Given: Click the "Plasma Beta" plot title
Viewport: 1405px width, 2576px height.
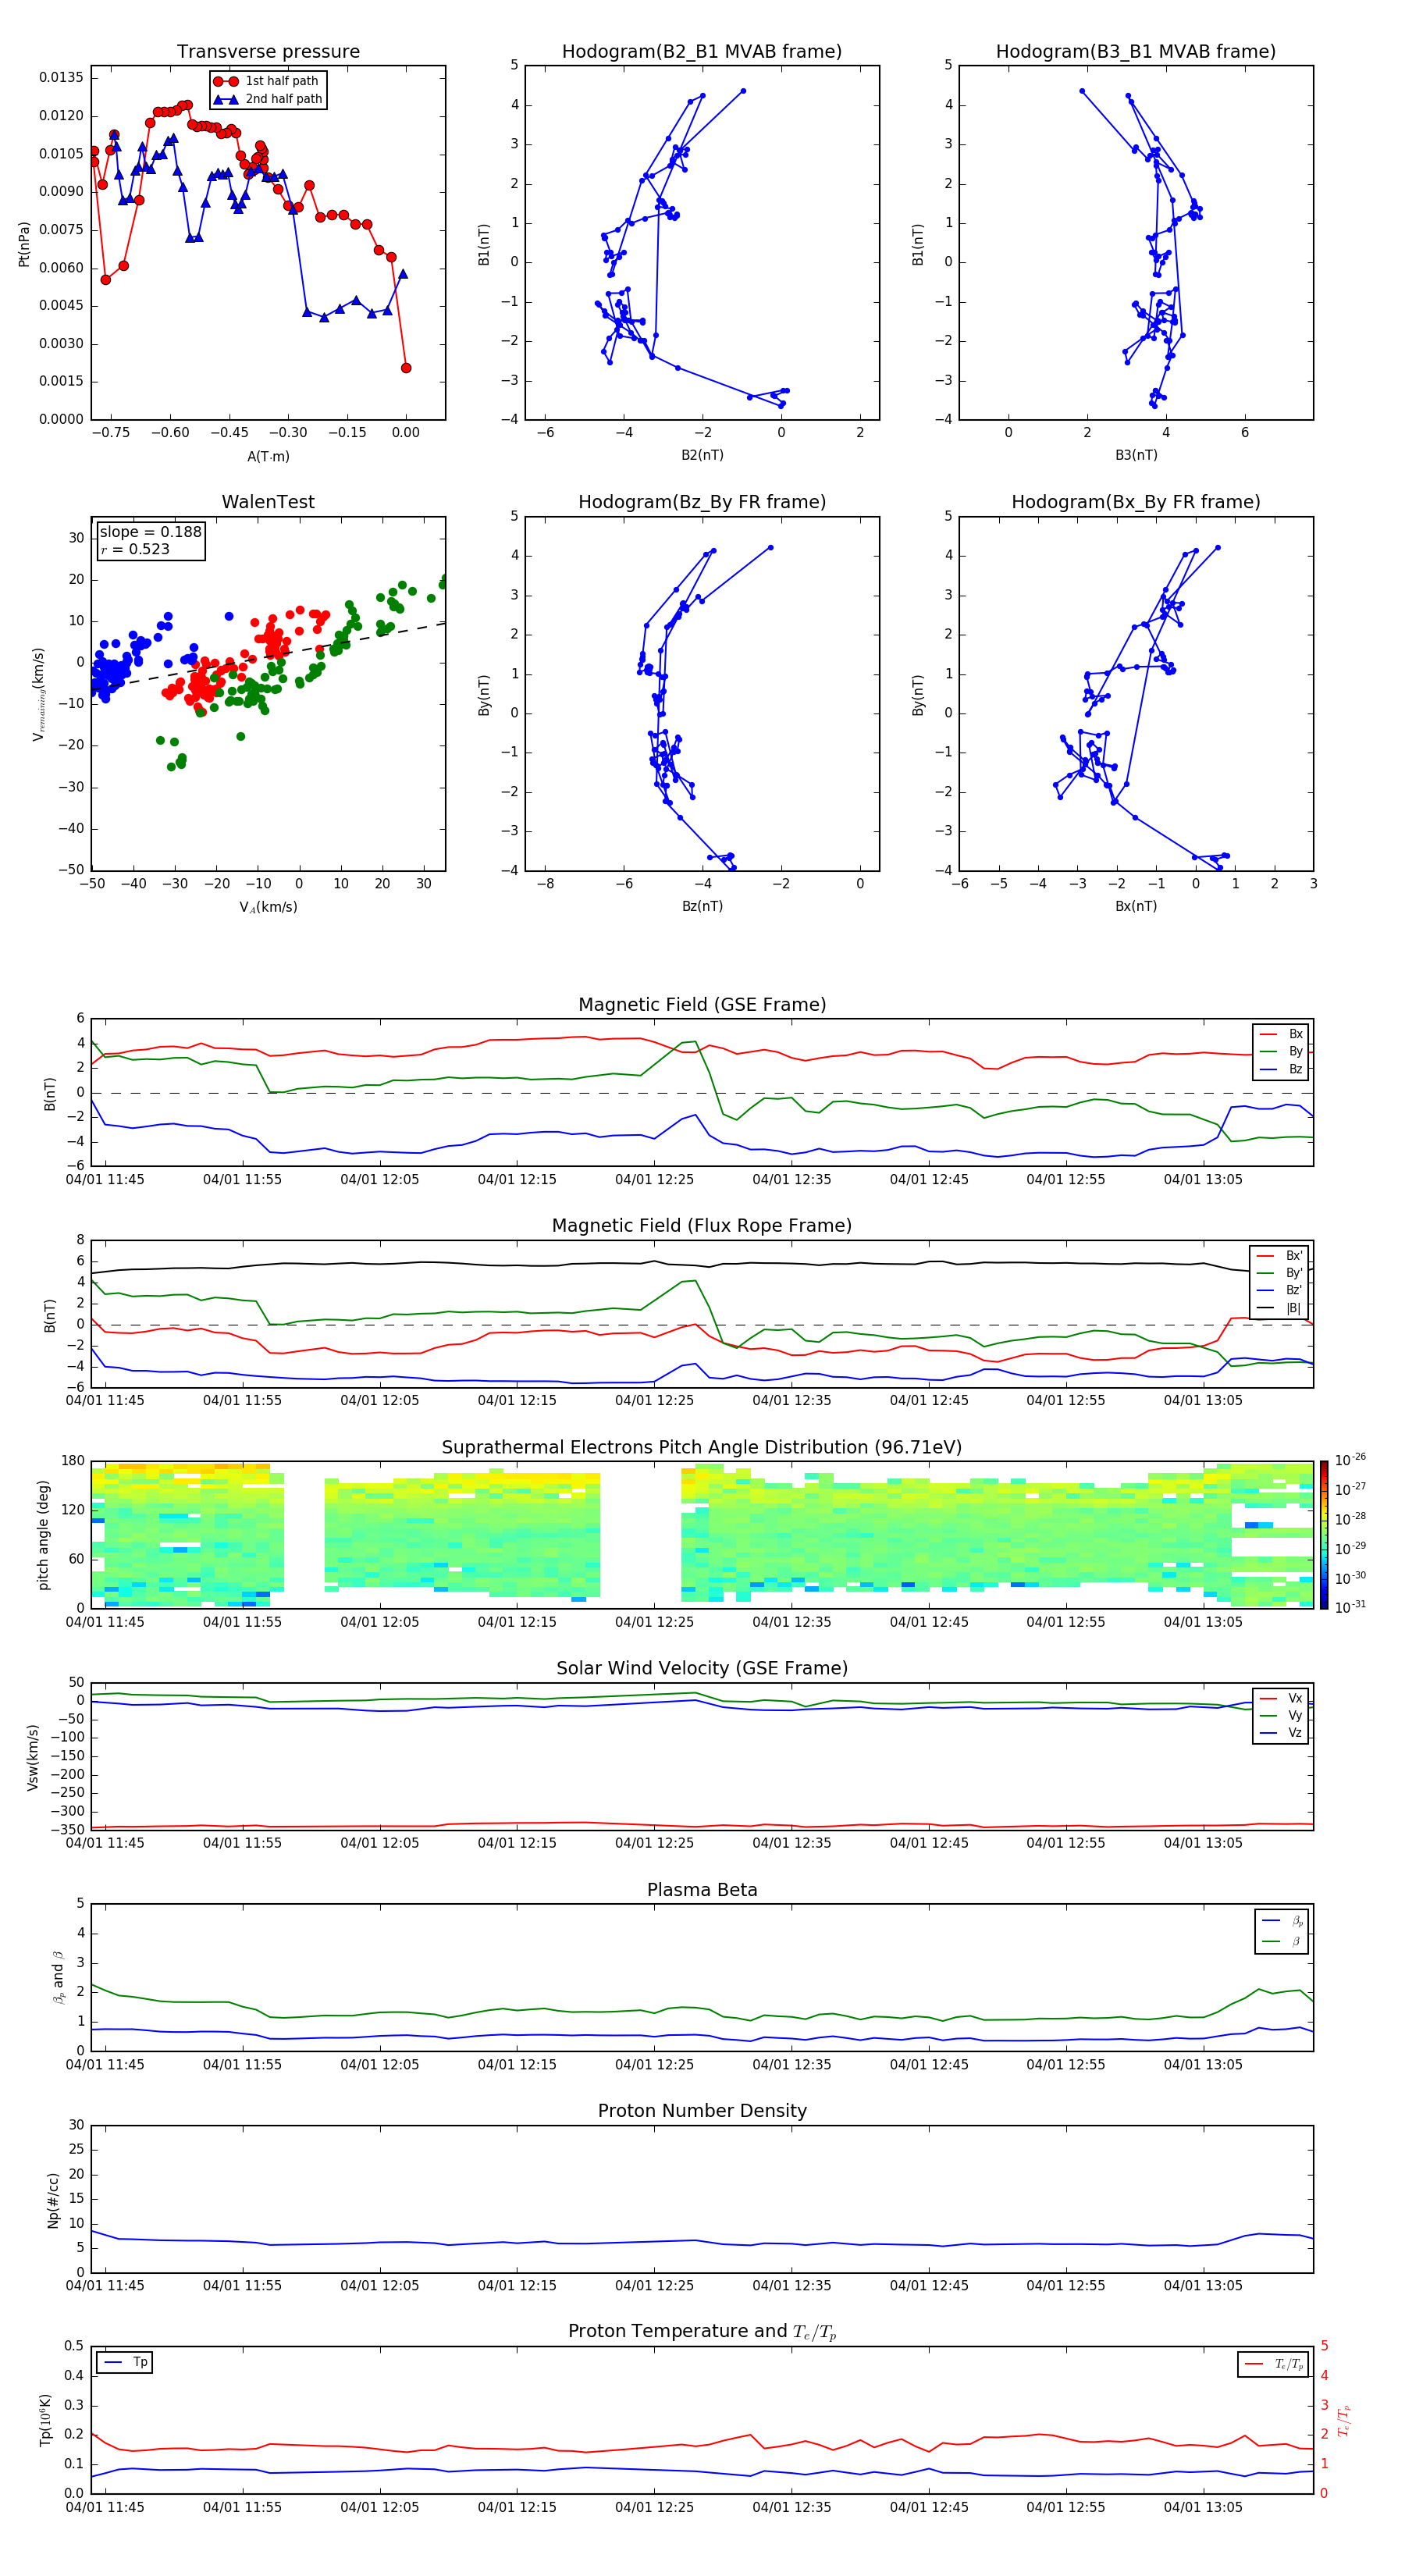Looking at the screenshot, I should (702, 1890).
